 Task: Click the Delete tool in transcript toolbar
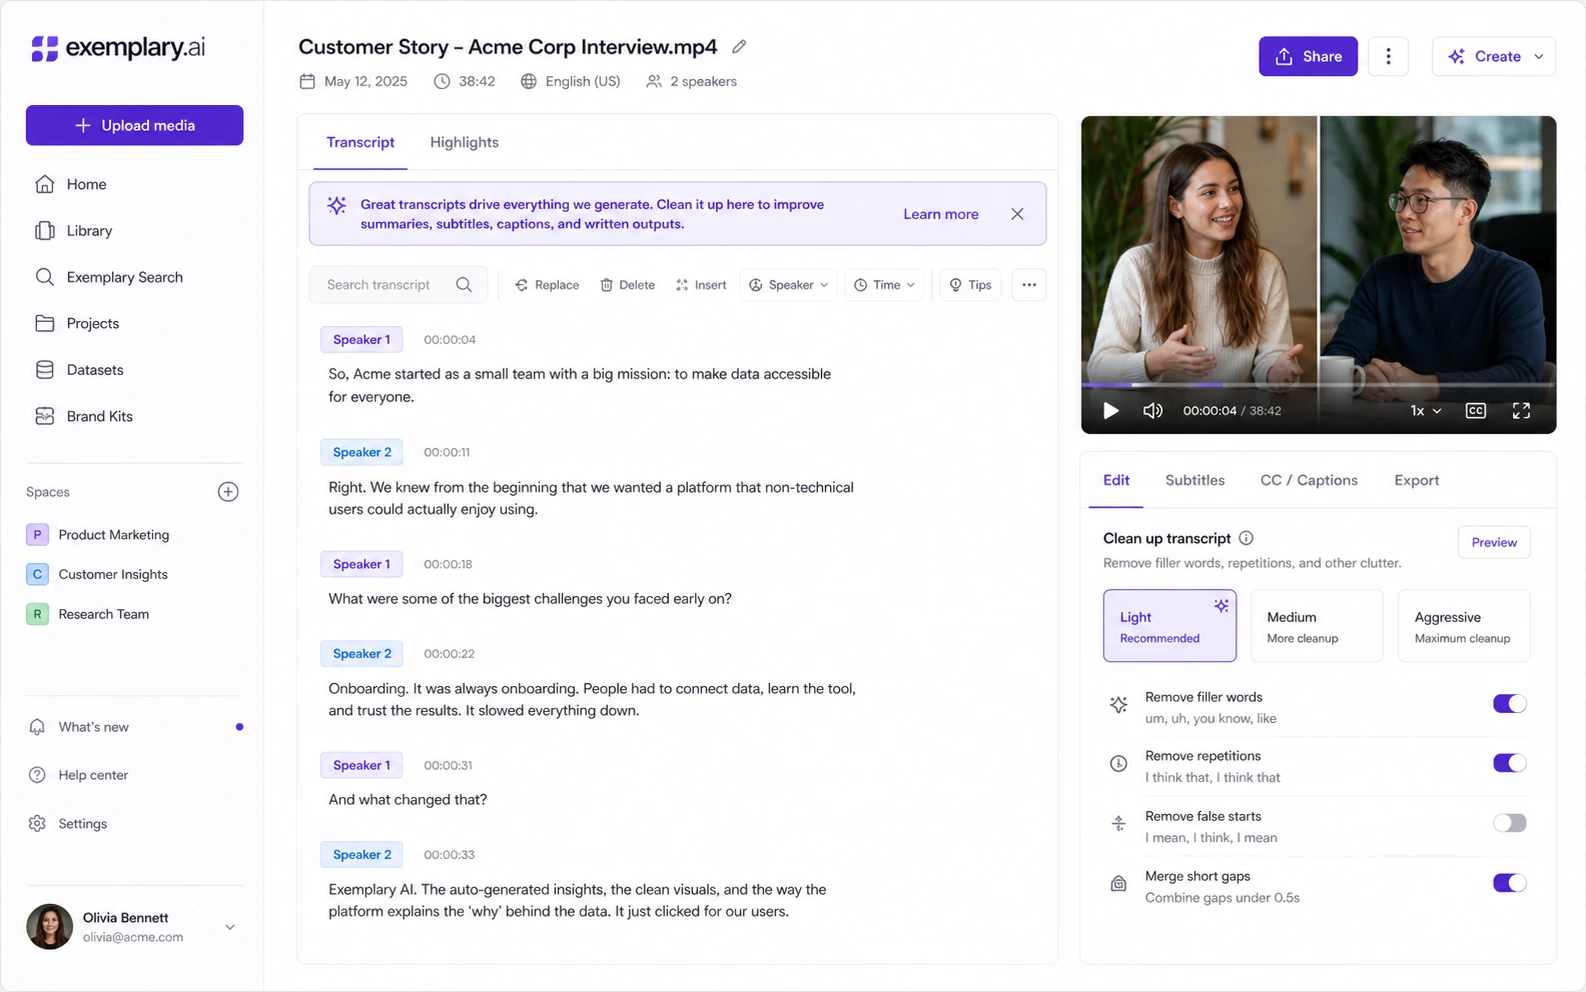click(628, 285)
